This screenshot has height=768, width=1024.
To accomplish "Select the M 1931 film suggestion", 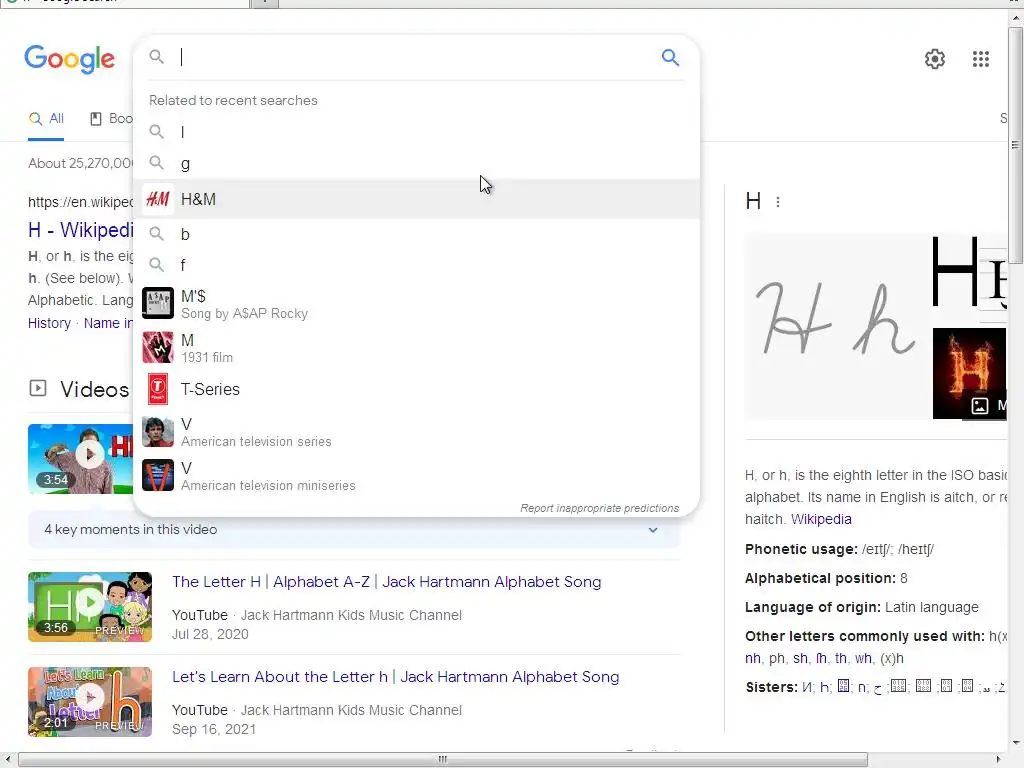I will pyautogui.click(x=416, y=347).
